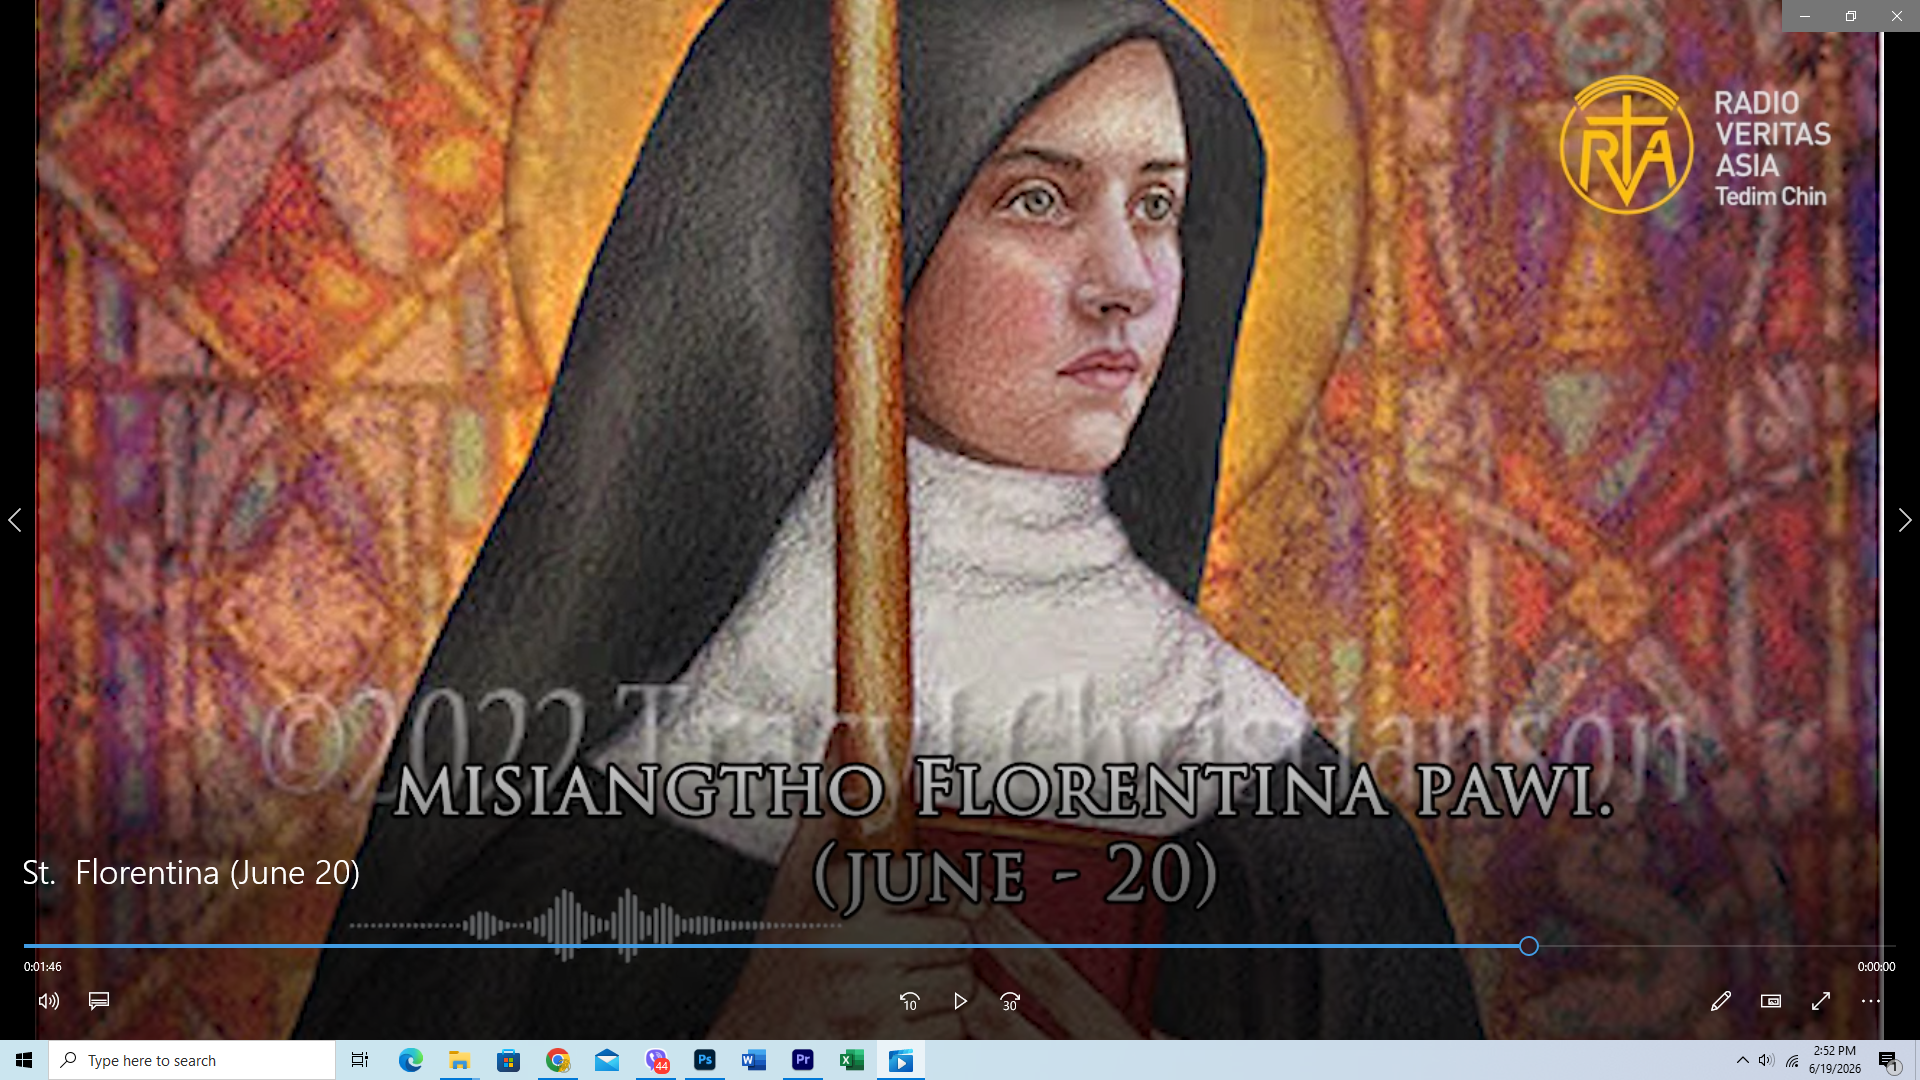Play in mini view
This screenshot has width=1920, height=1080.
pos(1771,1001)
